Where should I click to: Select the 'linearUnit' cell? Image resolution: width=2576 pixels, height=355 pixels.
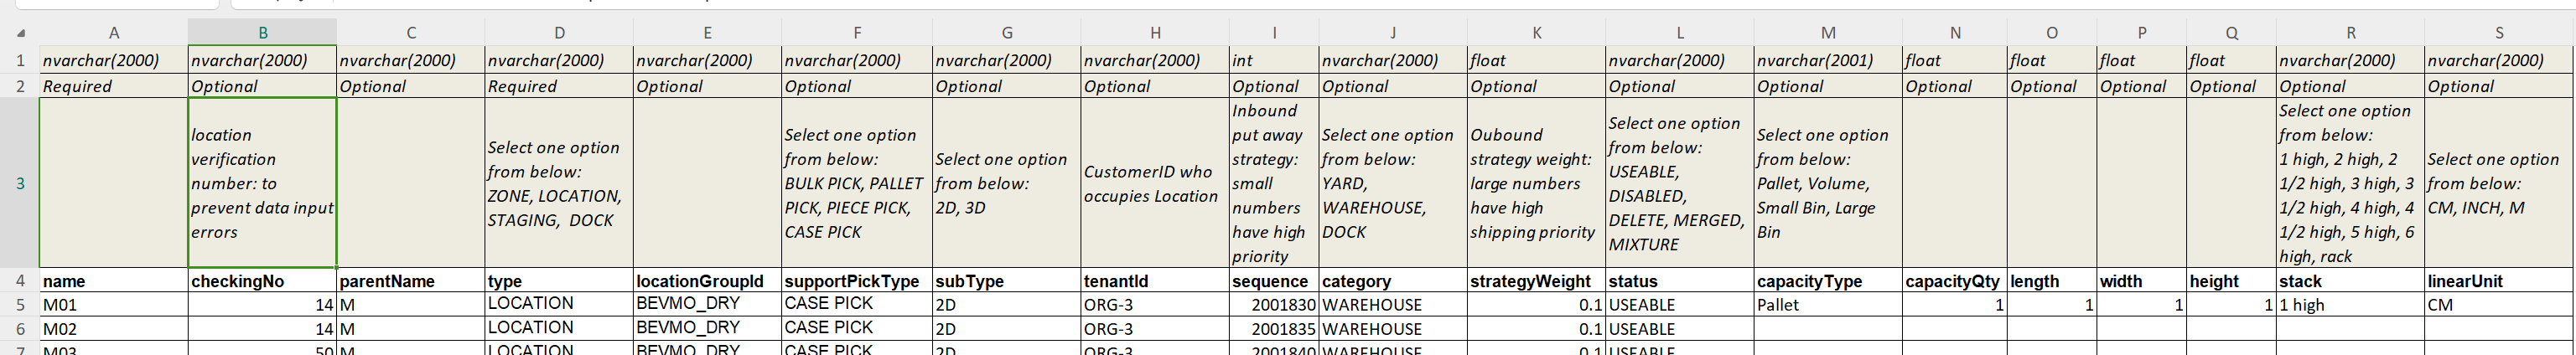tap(2498, 281)
